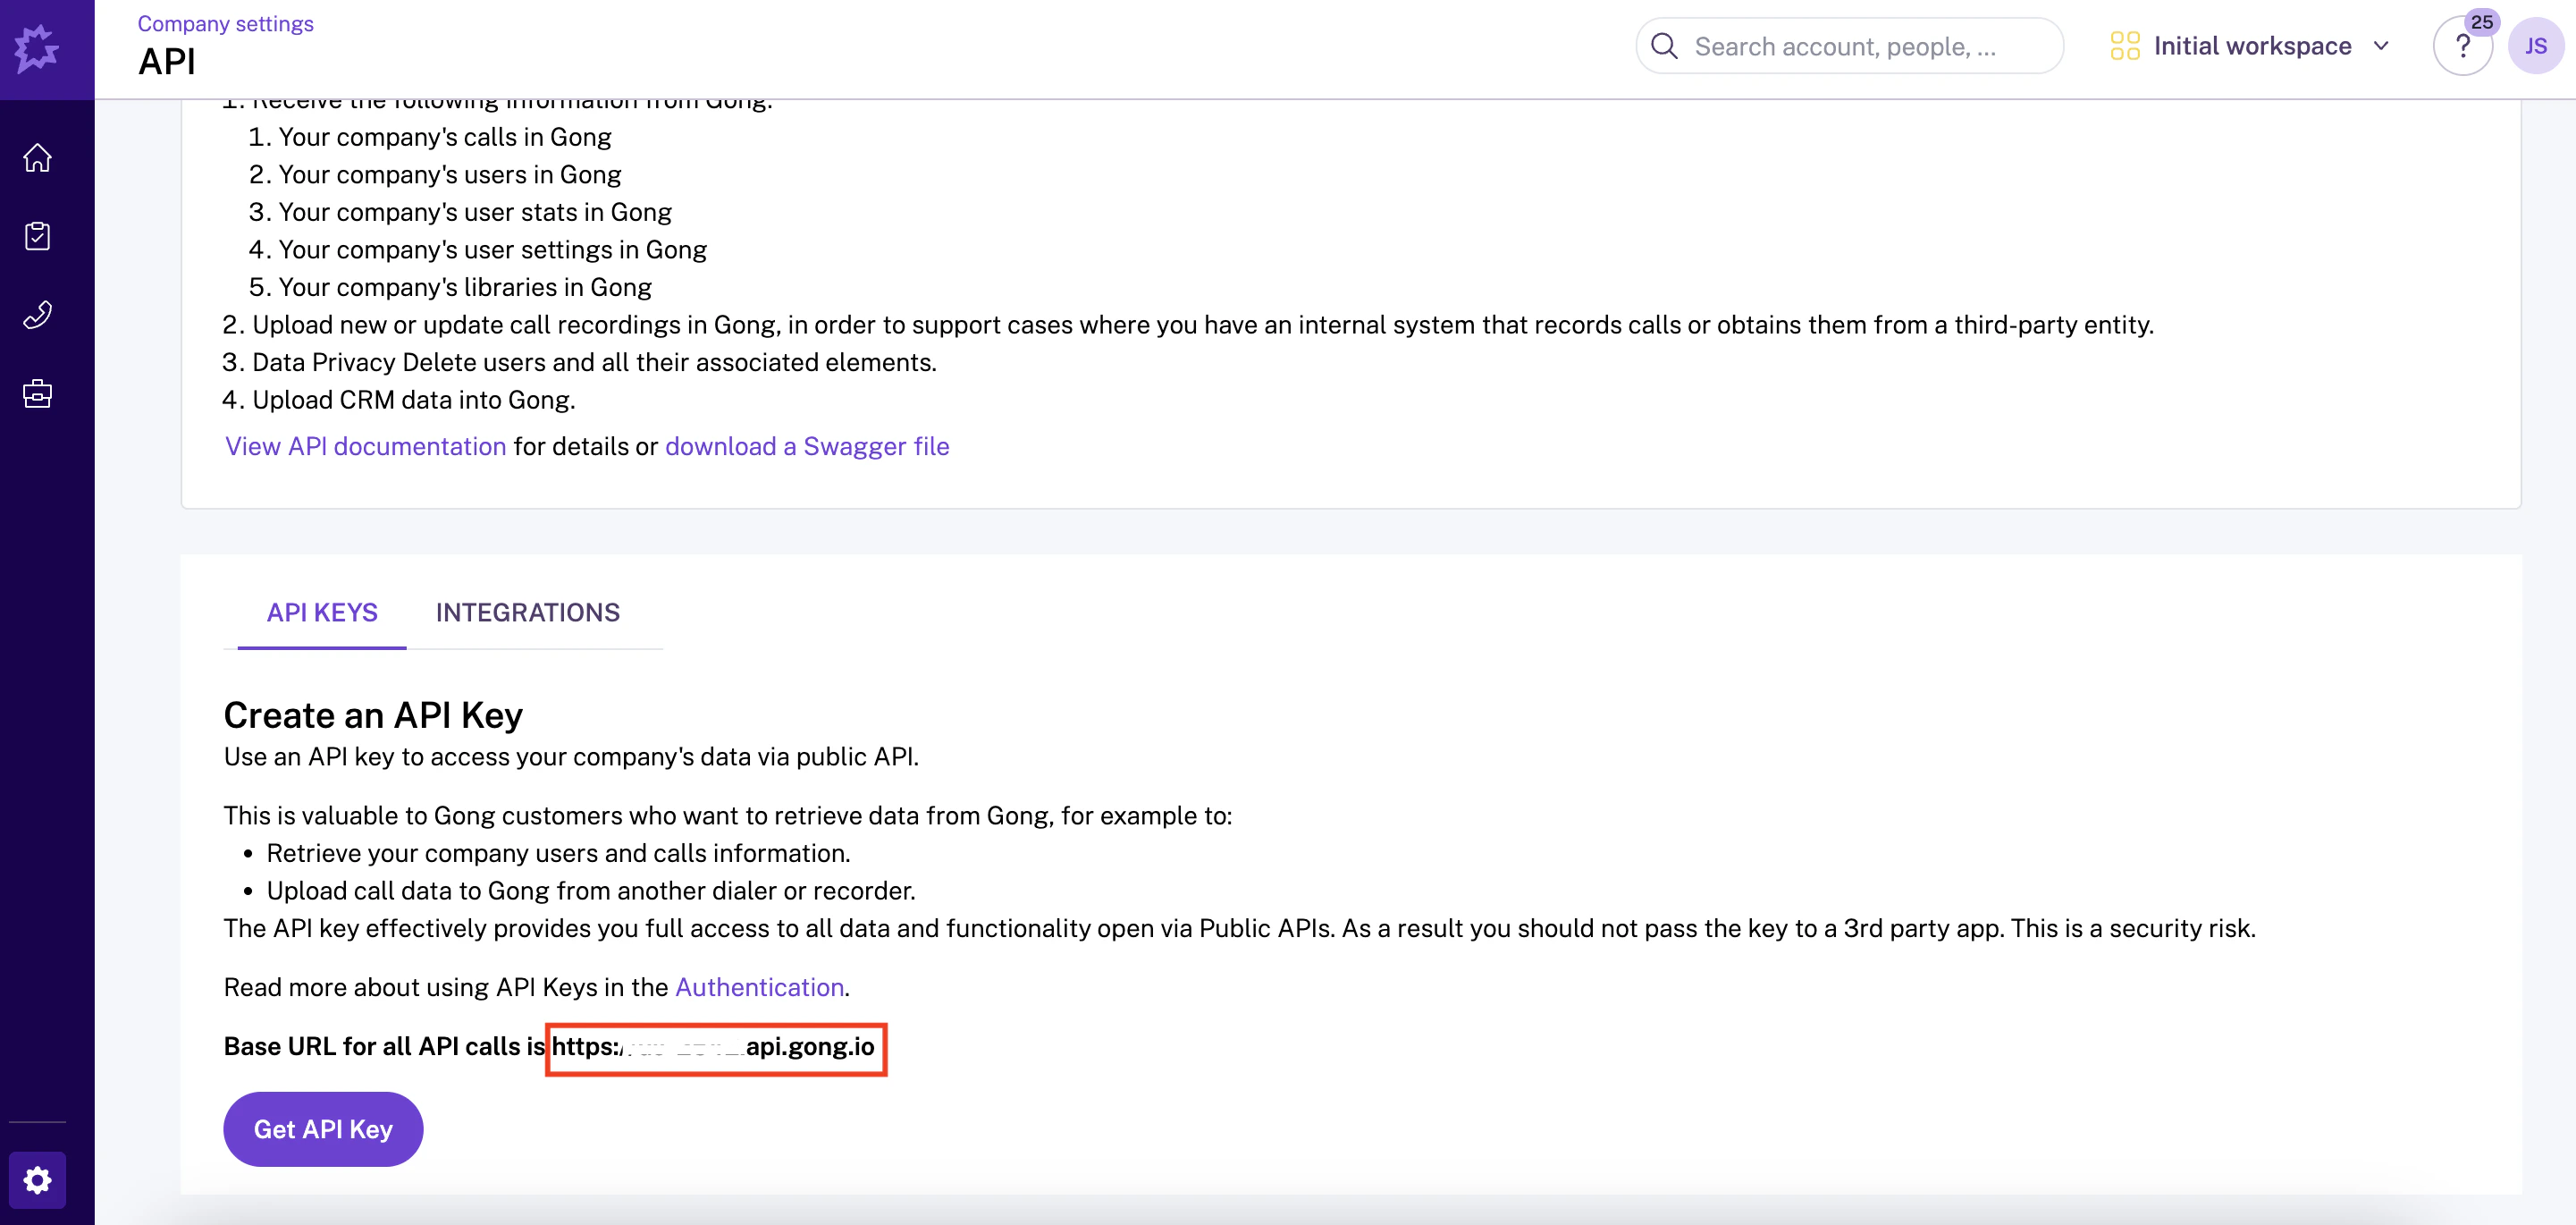Screen dimensions: 2576x1225
Task: Click the Get API Key button
Action: [322, 1128]
